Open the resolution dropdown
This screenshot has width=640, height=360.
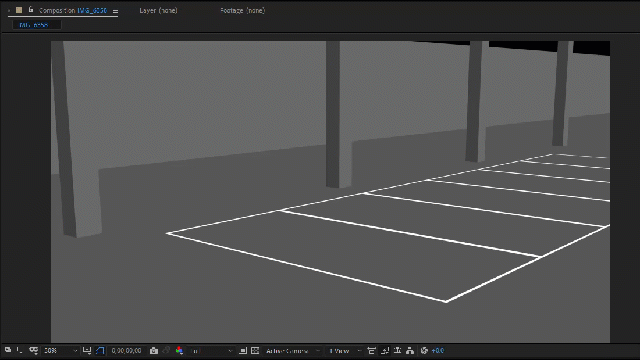[211, 351]
